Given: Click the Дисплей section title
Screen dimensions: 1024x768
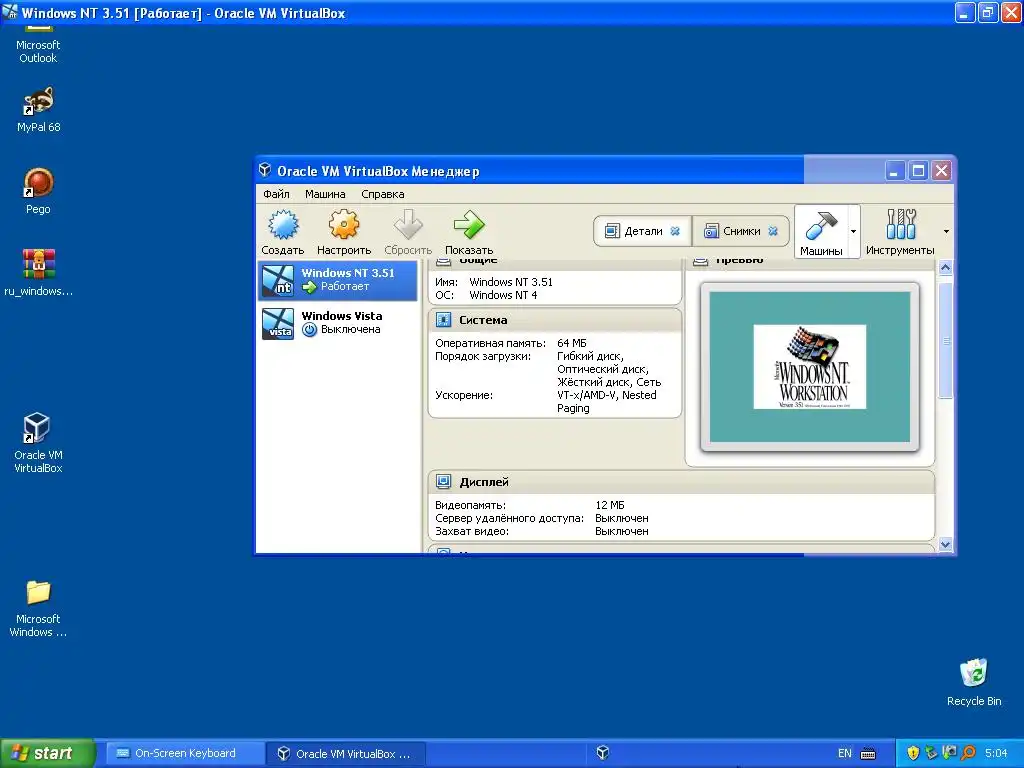Looking at the screenshot, I should pos(484,482).
